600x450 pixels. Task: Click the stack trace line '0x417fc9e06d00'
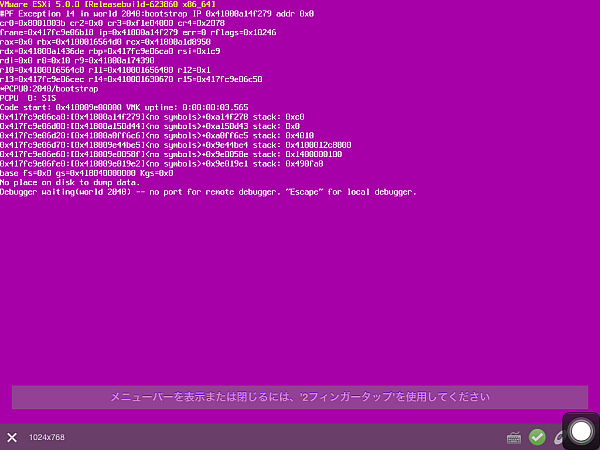(150, 126)
